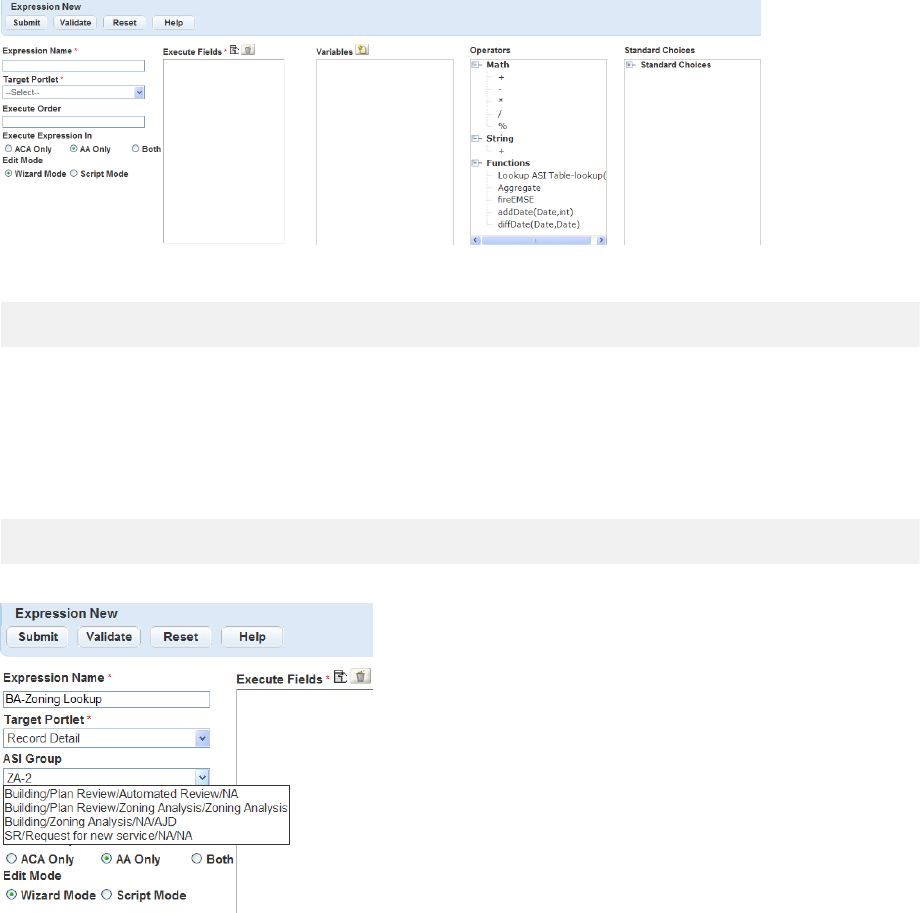Image resolution: width=920 pixels, height=913 pixels.
Task: Click Help button in upper form
Action: coord(174,23)
